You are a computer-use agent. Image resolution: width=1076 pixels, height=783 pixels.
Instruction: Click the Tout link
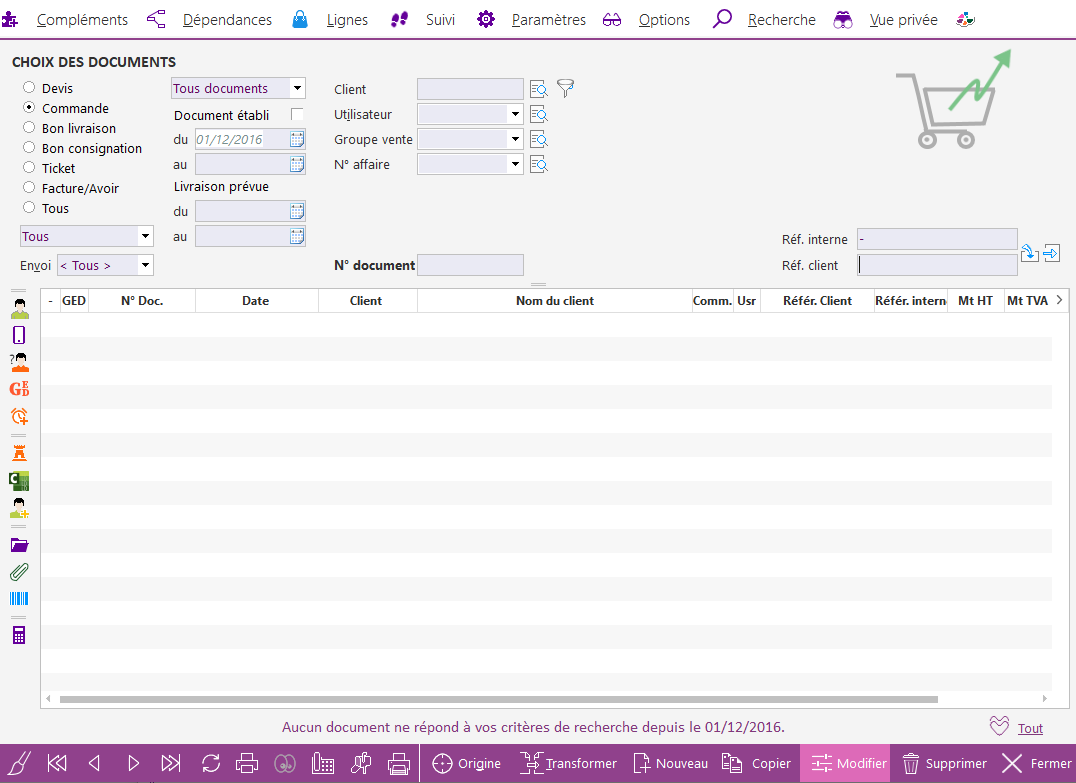click(x=1030, y=728)
